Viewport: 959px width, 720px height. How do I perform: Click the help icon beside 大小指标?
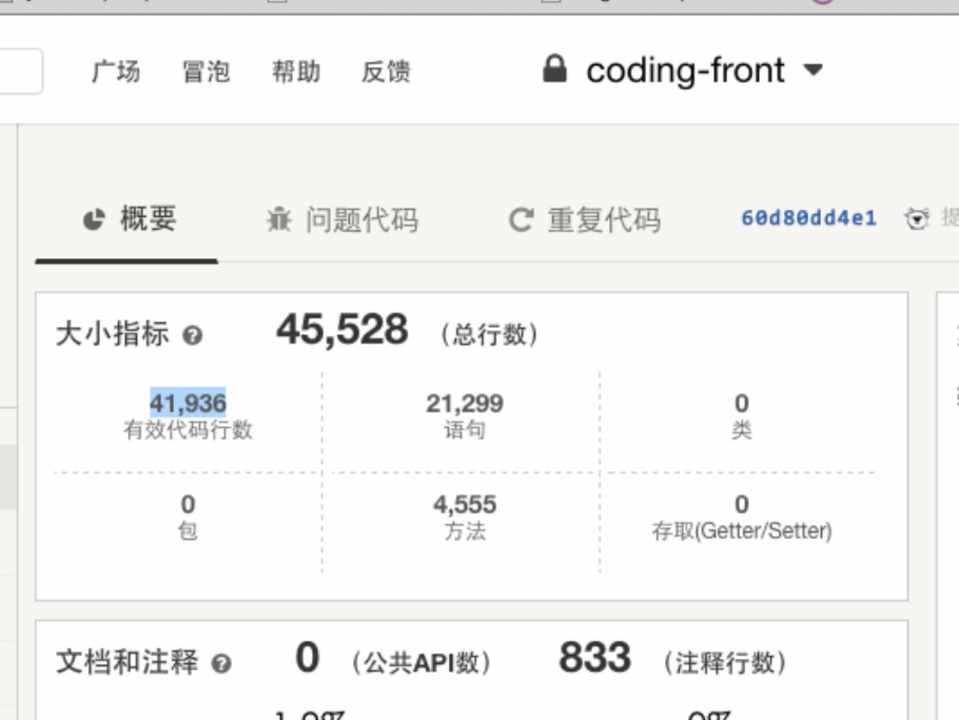(193, 335)
